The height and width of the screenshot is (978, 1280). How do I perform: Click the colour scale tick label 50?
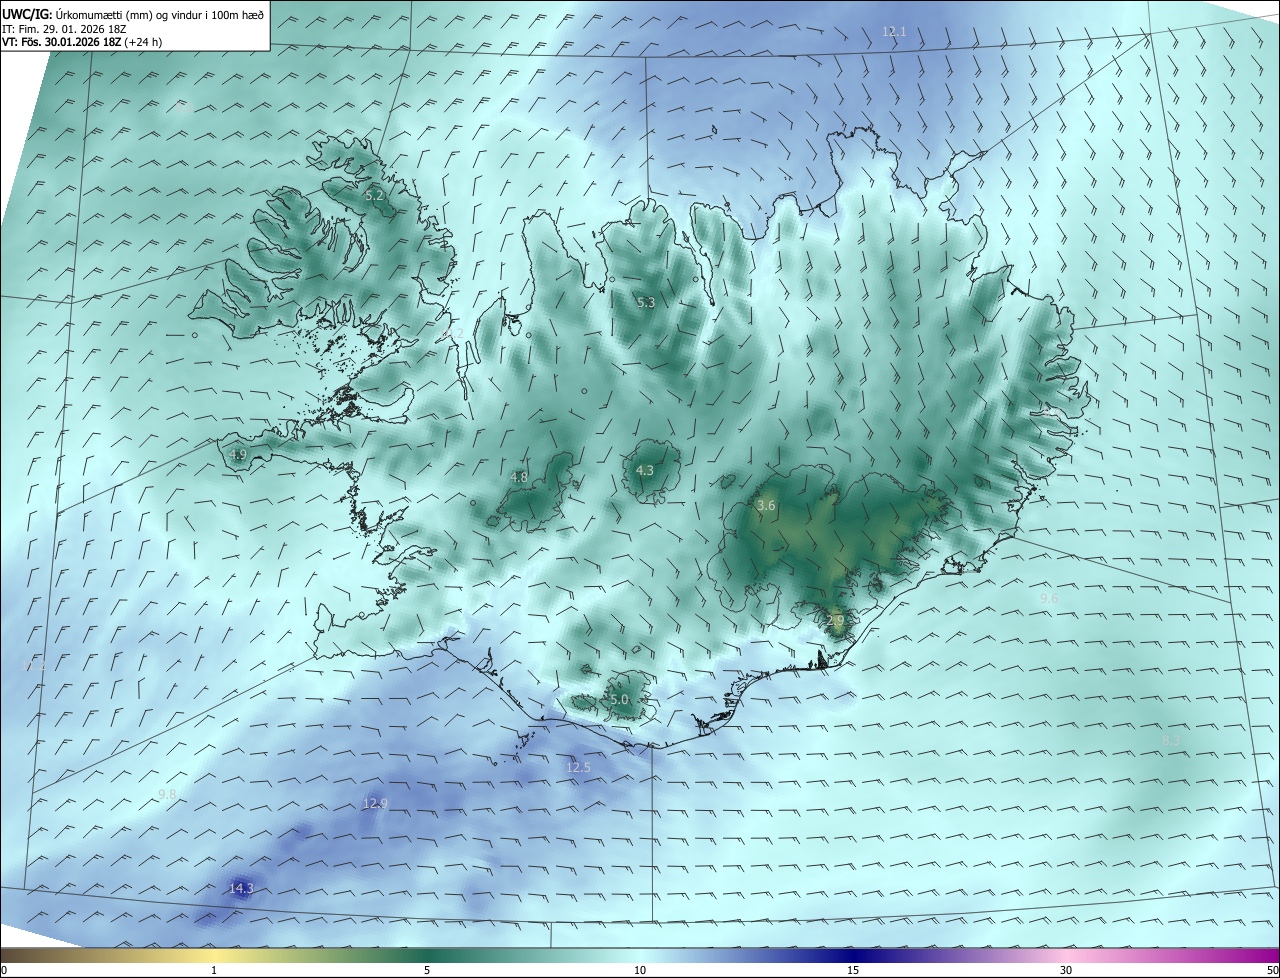1272,971
